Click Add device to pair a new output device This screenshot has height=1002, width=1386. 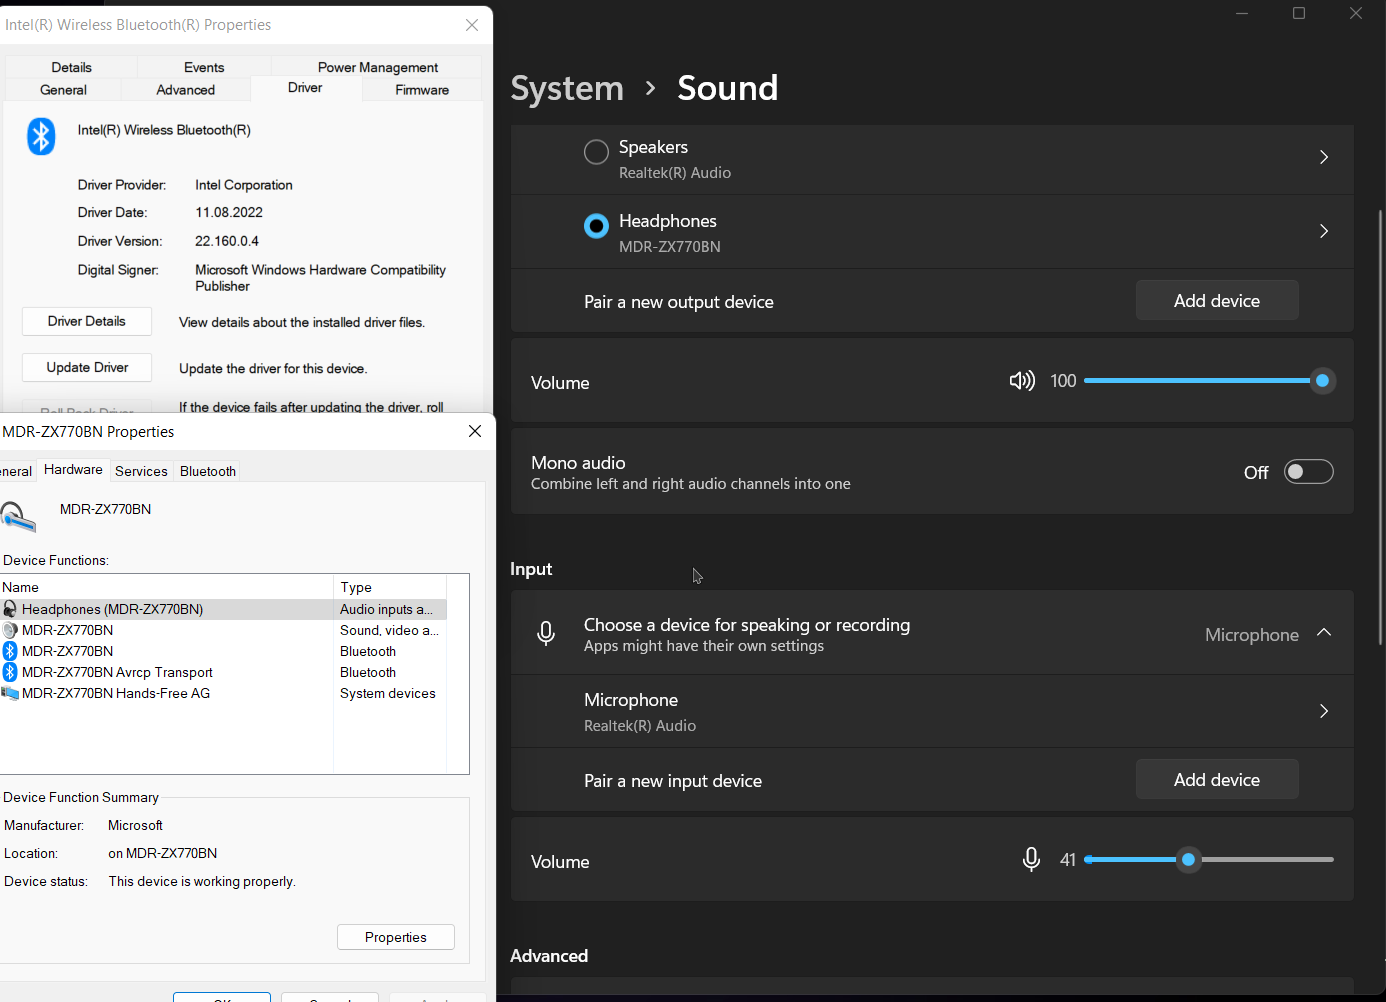[x=1217, y=300]
